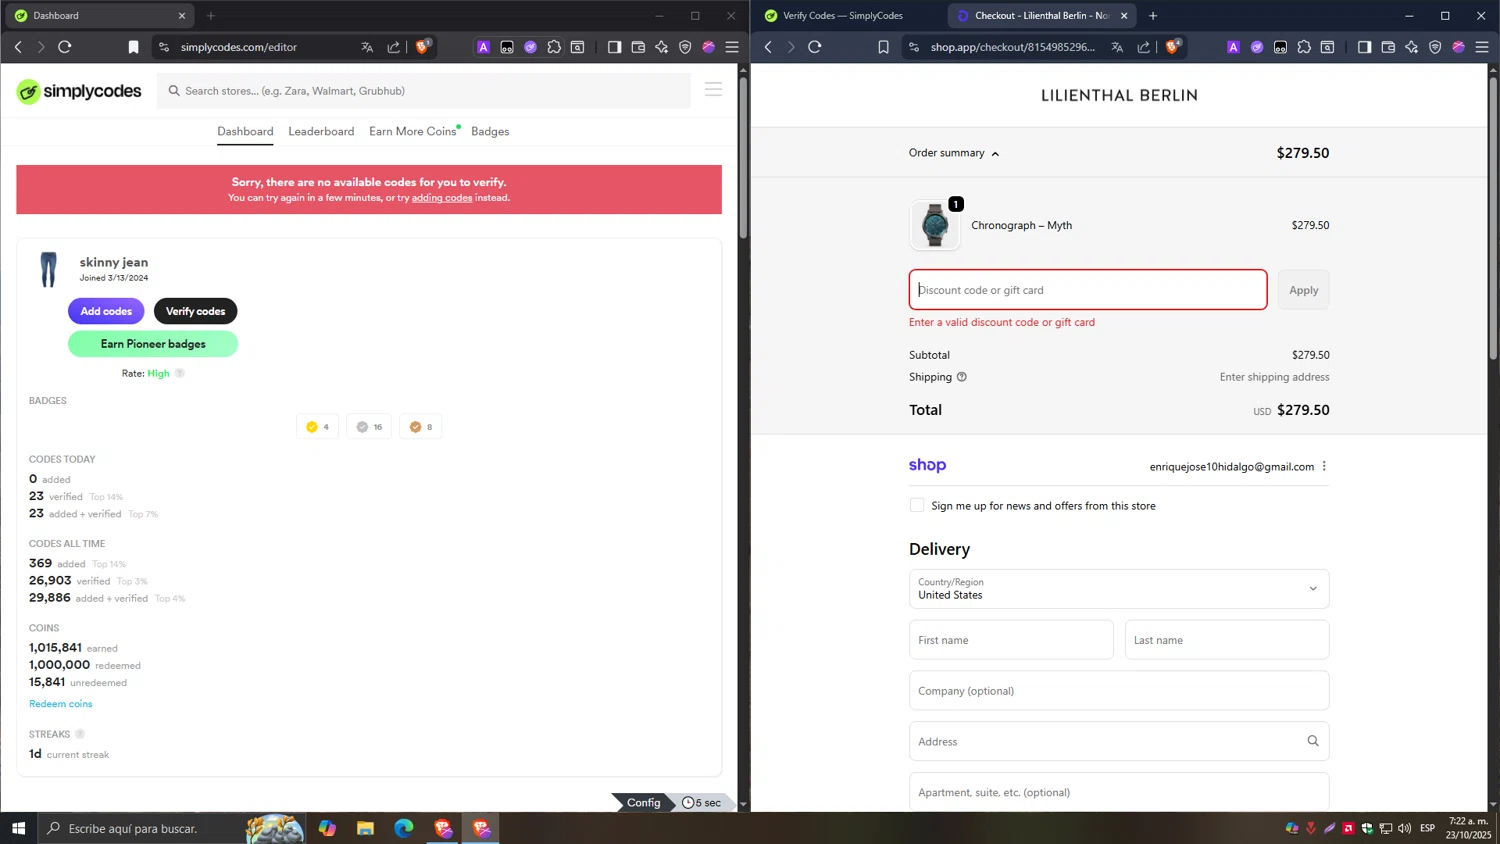Open Brave Shields in the left window
This screenshot has width=1500, height=844.
(x=423, y=46)
